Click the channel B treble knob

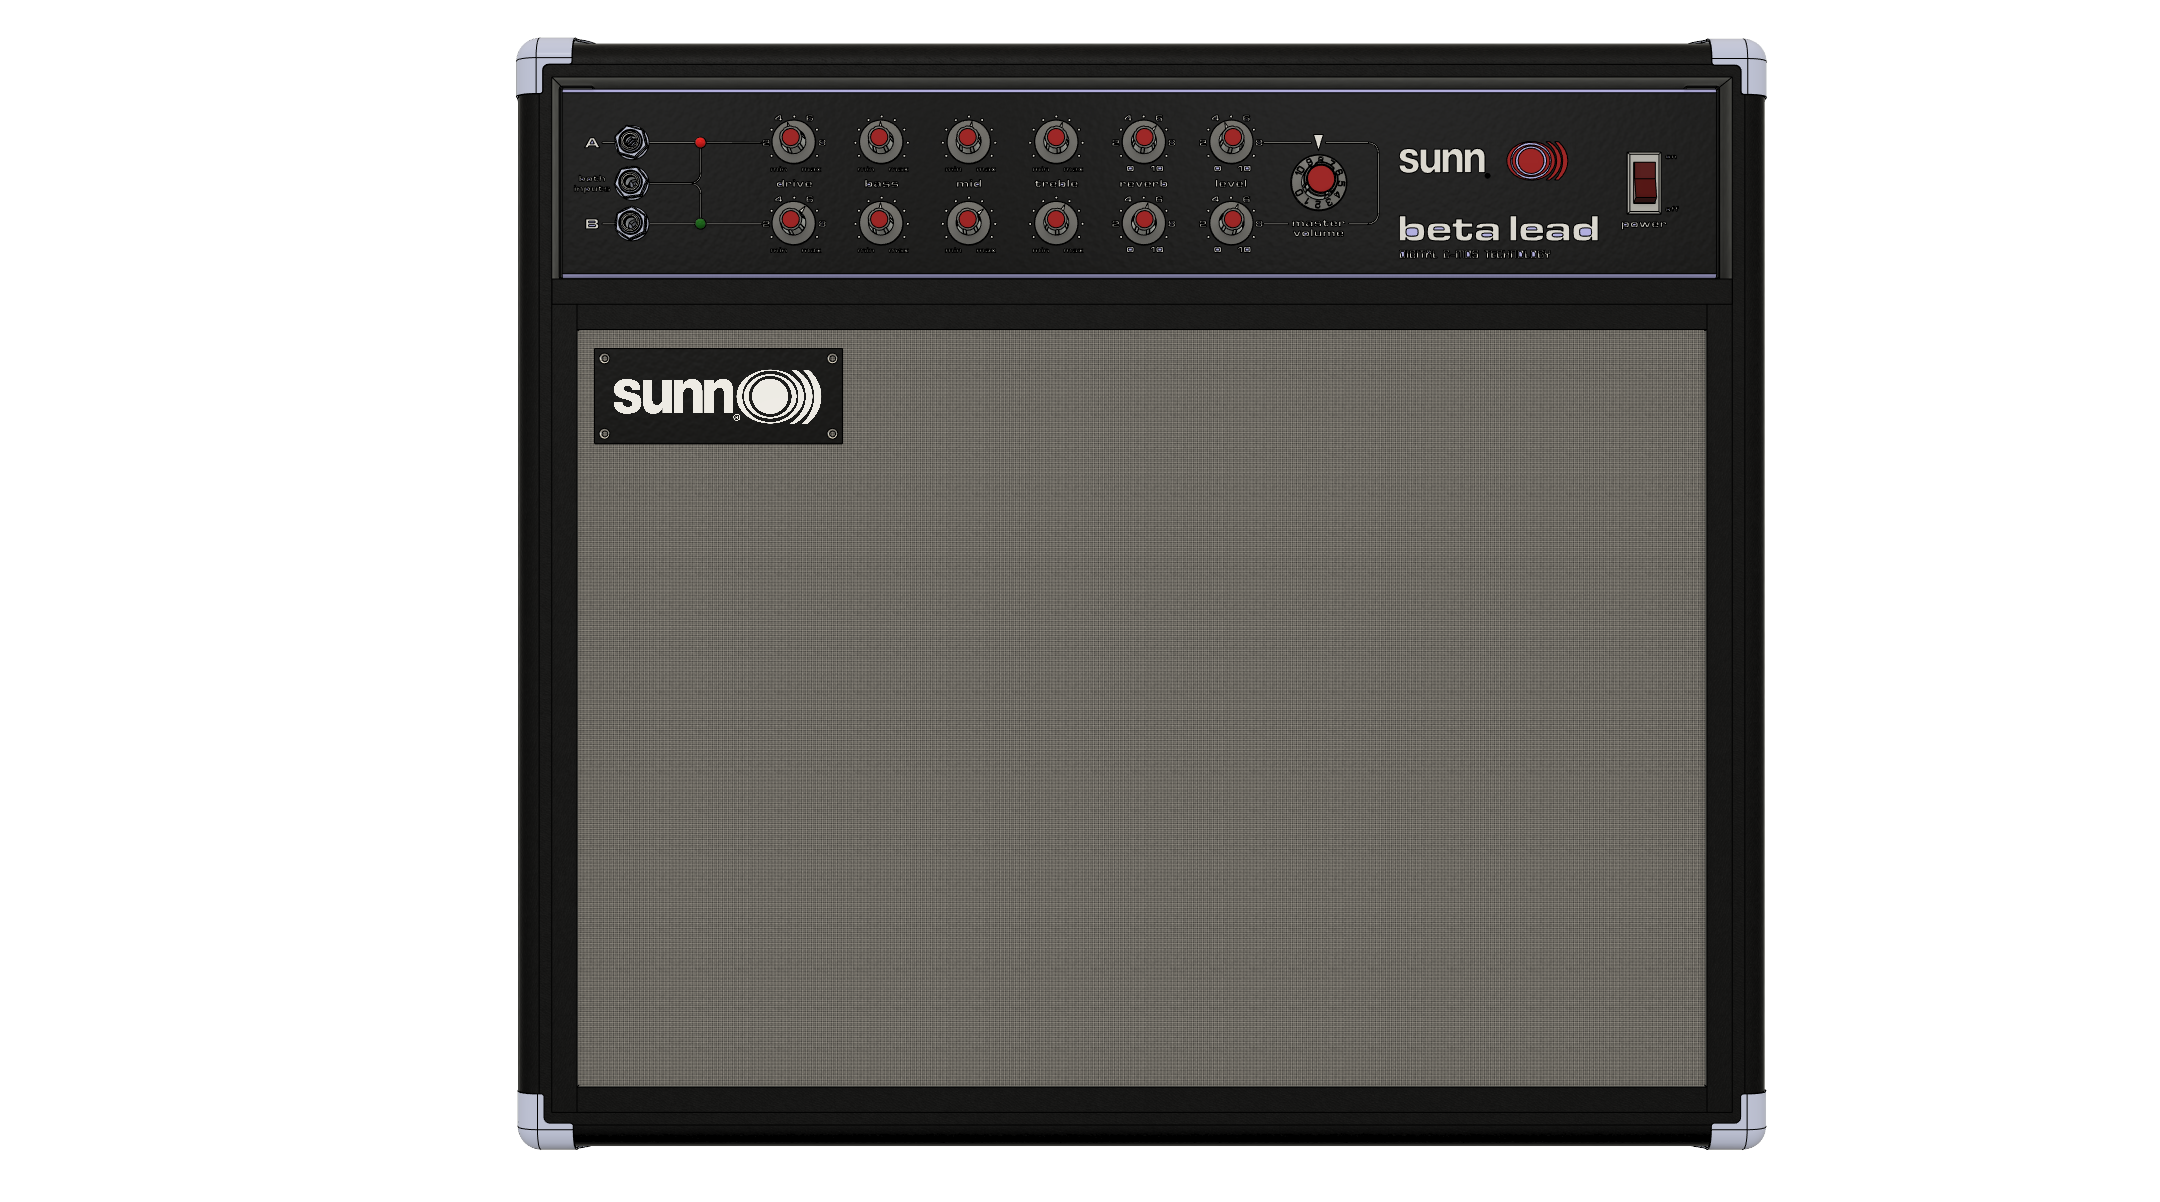pos(1056,222)
